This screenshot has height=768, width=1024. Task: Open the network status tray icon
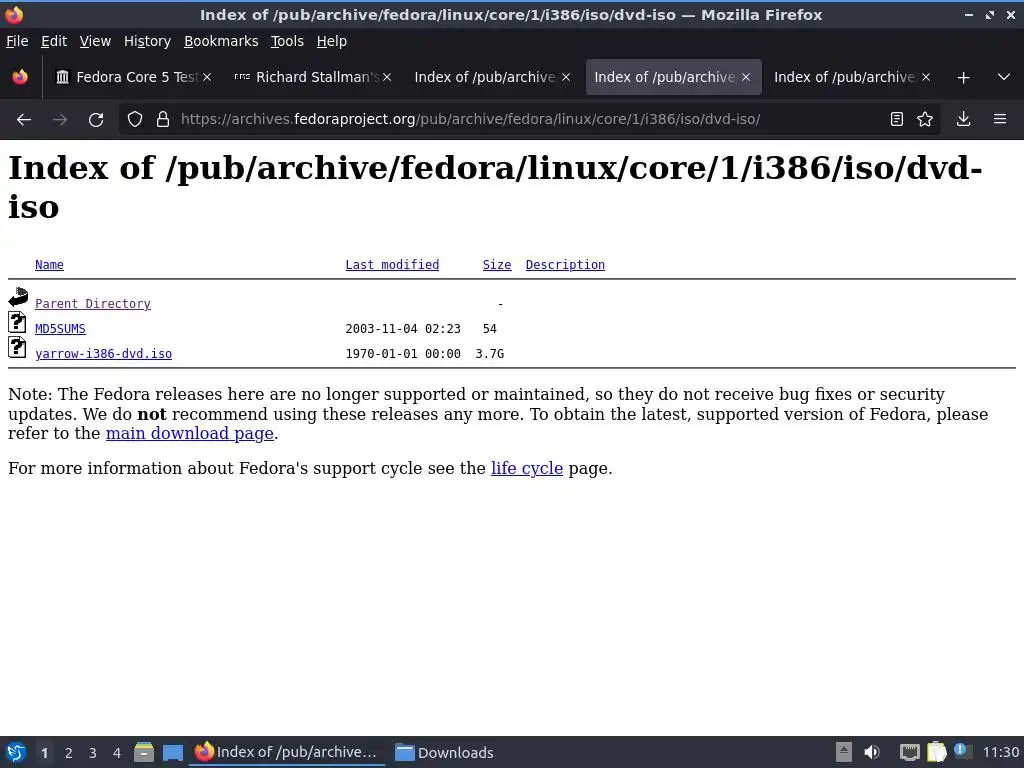(x=909, y=752)
